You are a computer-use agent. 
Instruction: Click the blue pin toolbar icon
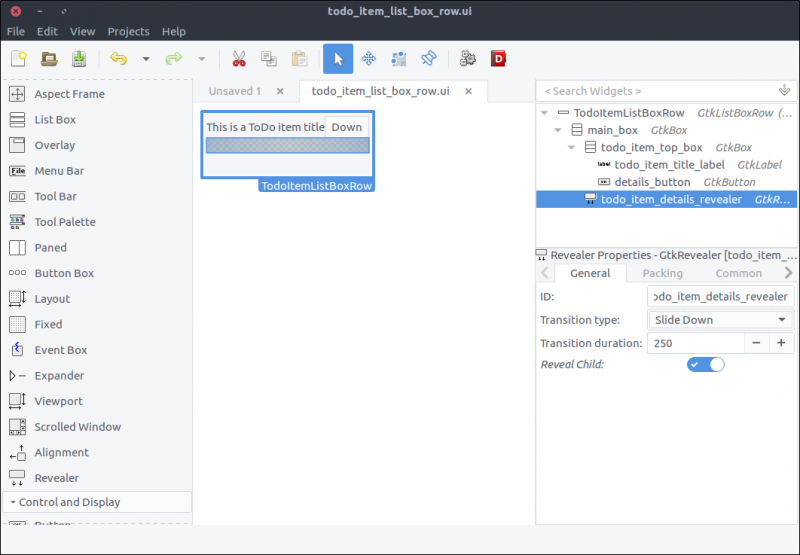(428, 59)
